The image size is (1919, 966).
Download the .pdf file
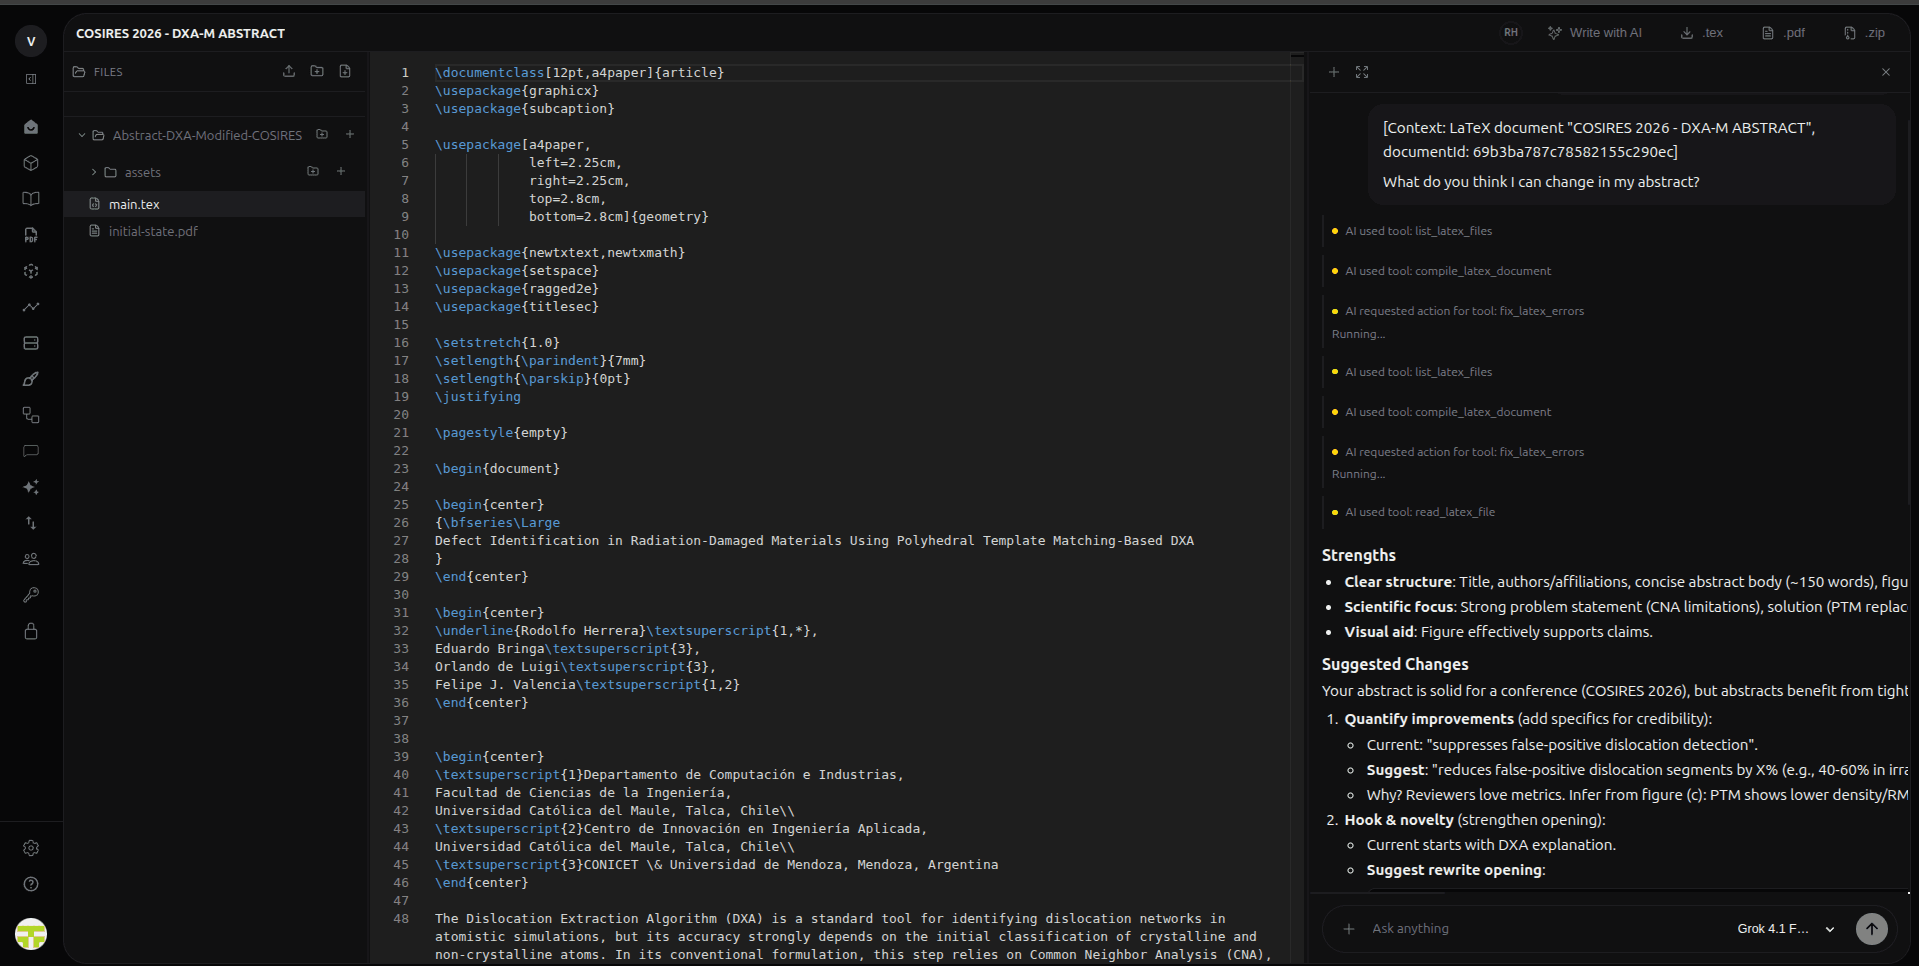(x=1783, y=33)
